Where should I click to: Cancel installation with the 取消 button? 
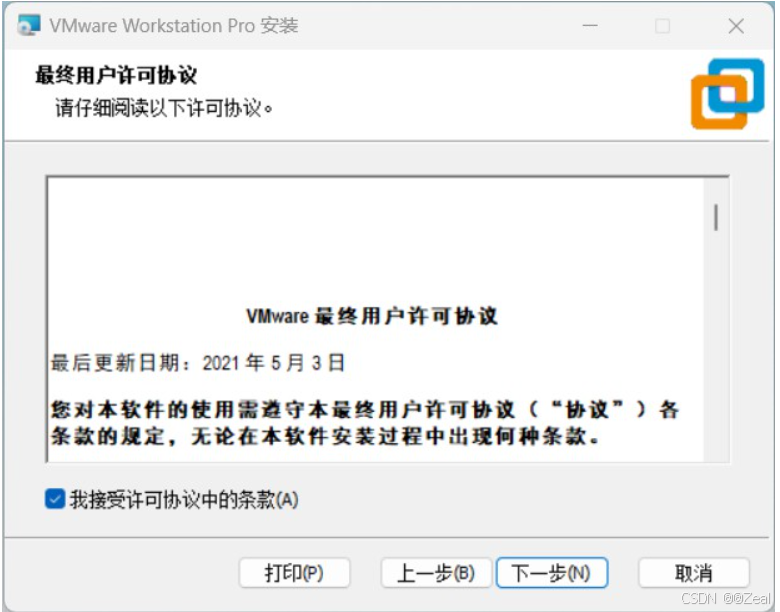point(693,573)
